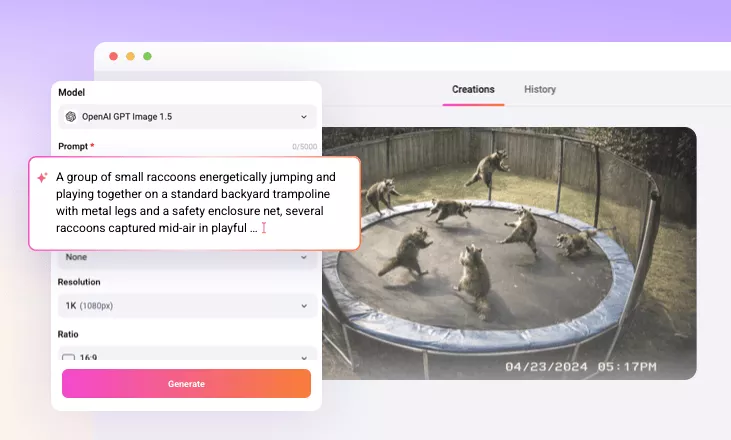The height and width of the screenshot is (440, 731).
Task: Open the Model dropdown showing OpenAI GPT Image 1.5
Action: click(x=187, y=117)
